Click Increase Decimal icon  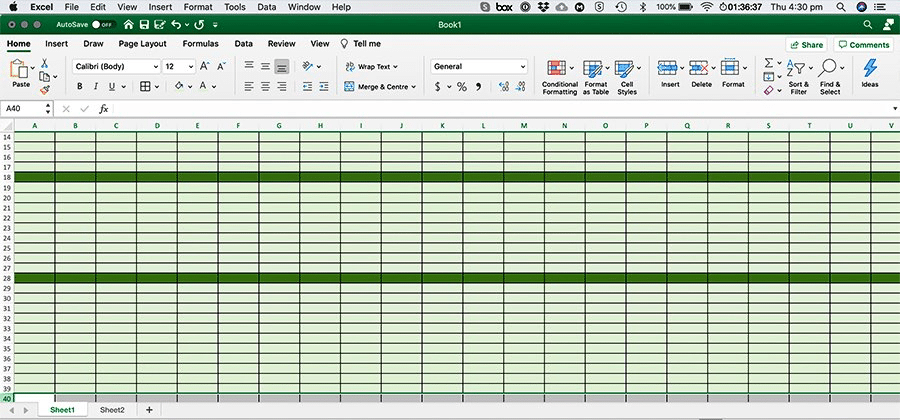click(504, 87)
